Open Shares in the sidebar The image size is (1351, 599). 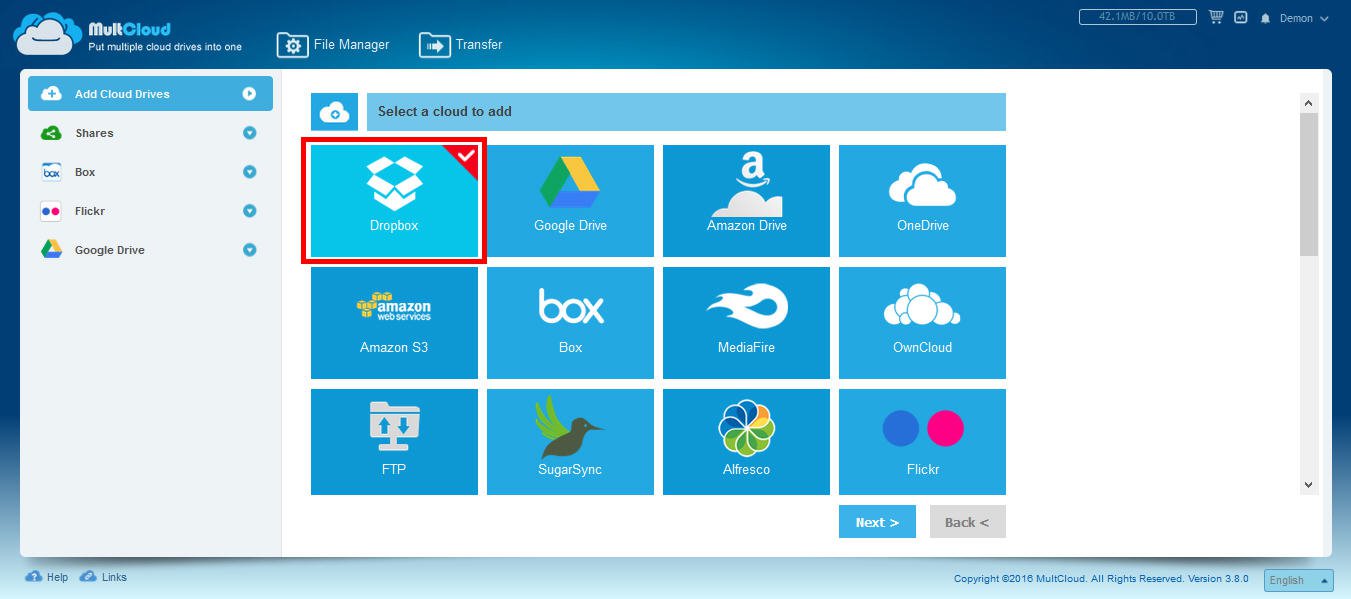pos(150,133)
